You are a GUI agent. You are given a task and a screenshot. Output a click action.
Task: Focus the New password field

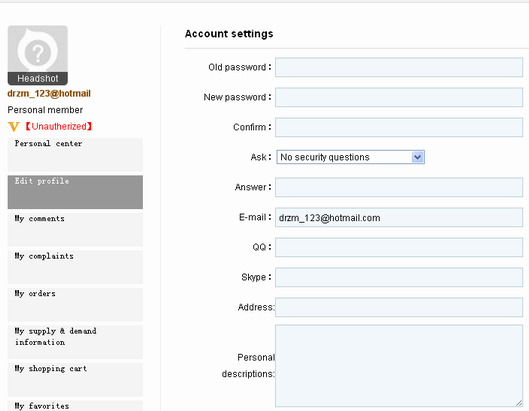399,97
